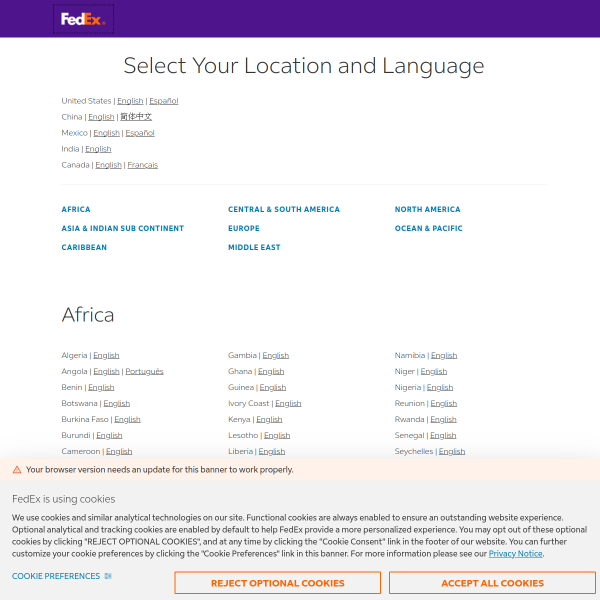Screen dimensions: 600x600
Task: Click Accept All Cookies
Action: point(492,583)
